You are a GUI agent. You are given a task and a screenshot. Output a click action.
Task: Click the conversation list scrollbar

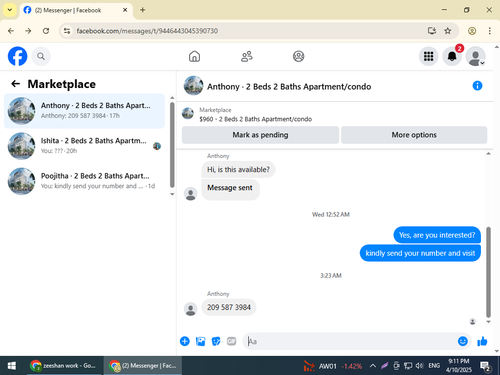tap(172, 145)
